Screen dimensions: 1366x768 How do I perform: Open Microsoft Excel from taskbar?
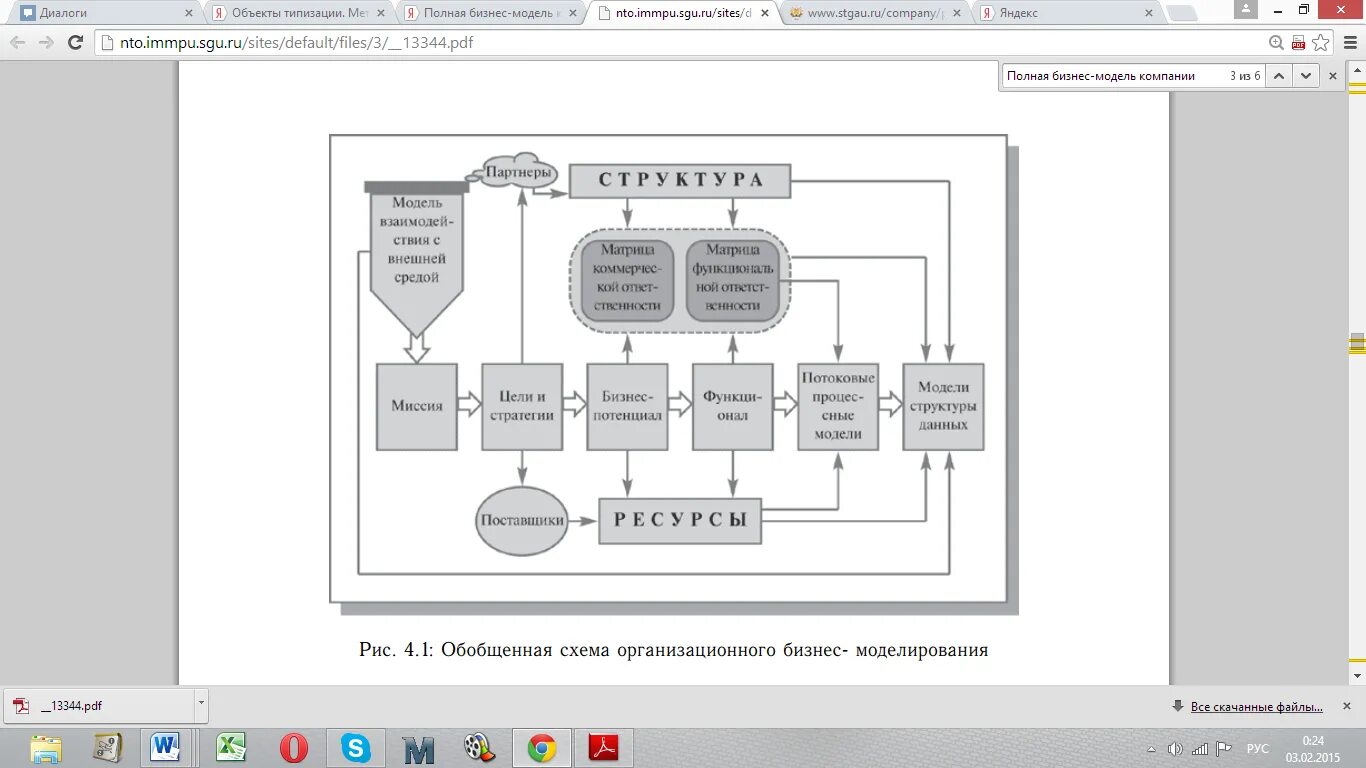coord(231,747)
